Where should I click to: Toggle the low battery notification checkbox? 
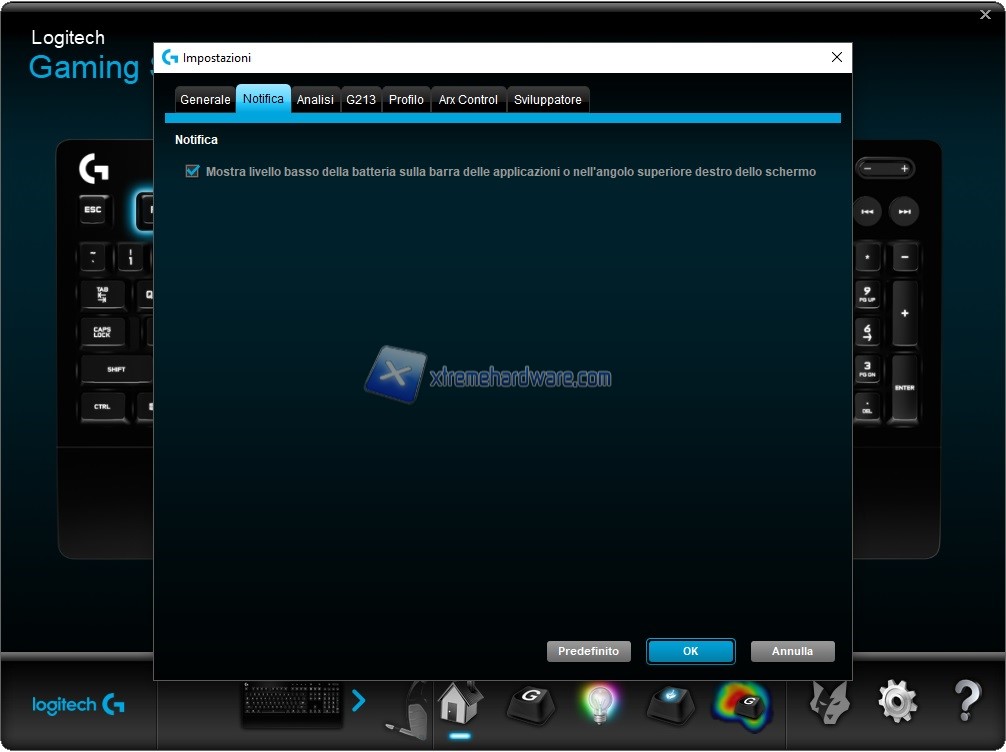192,172
